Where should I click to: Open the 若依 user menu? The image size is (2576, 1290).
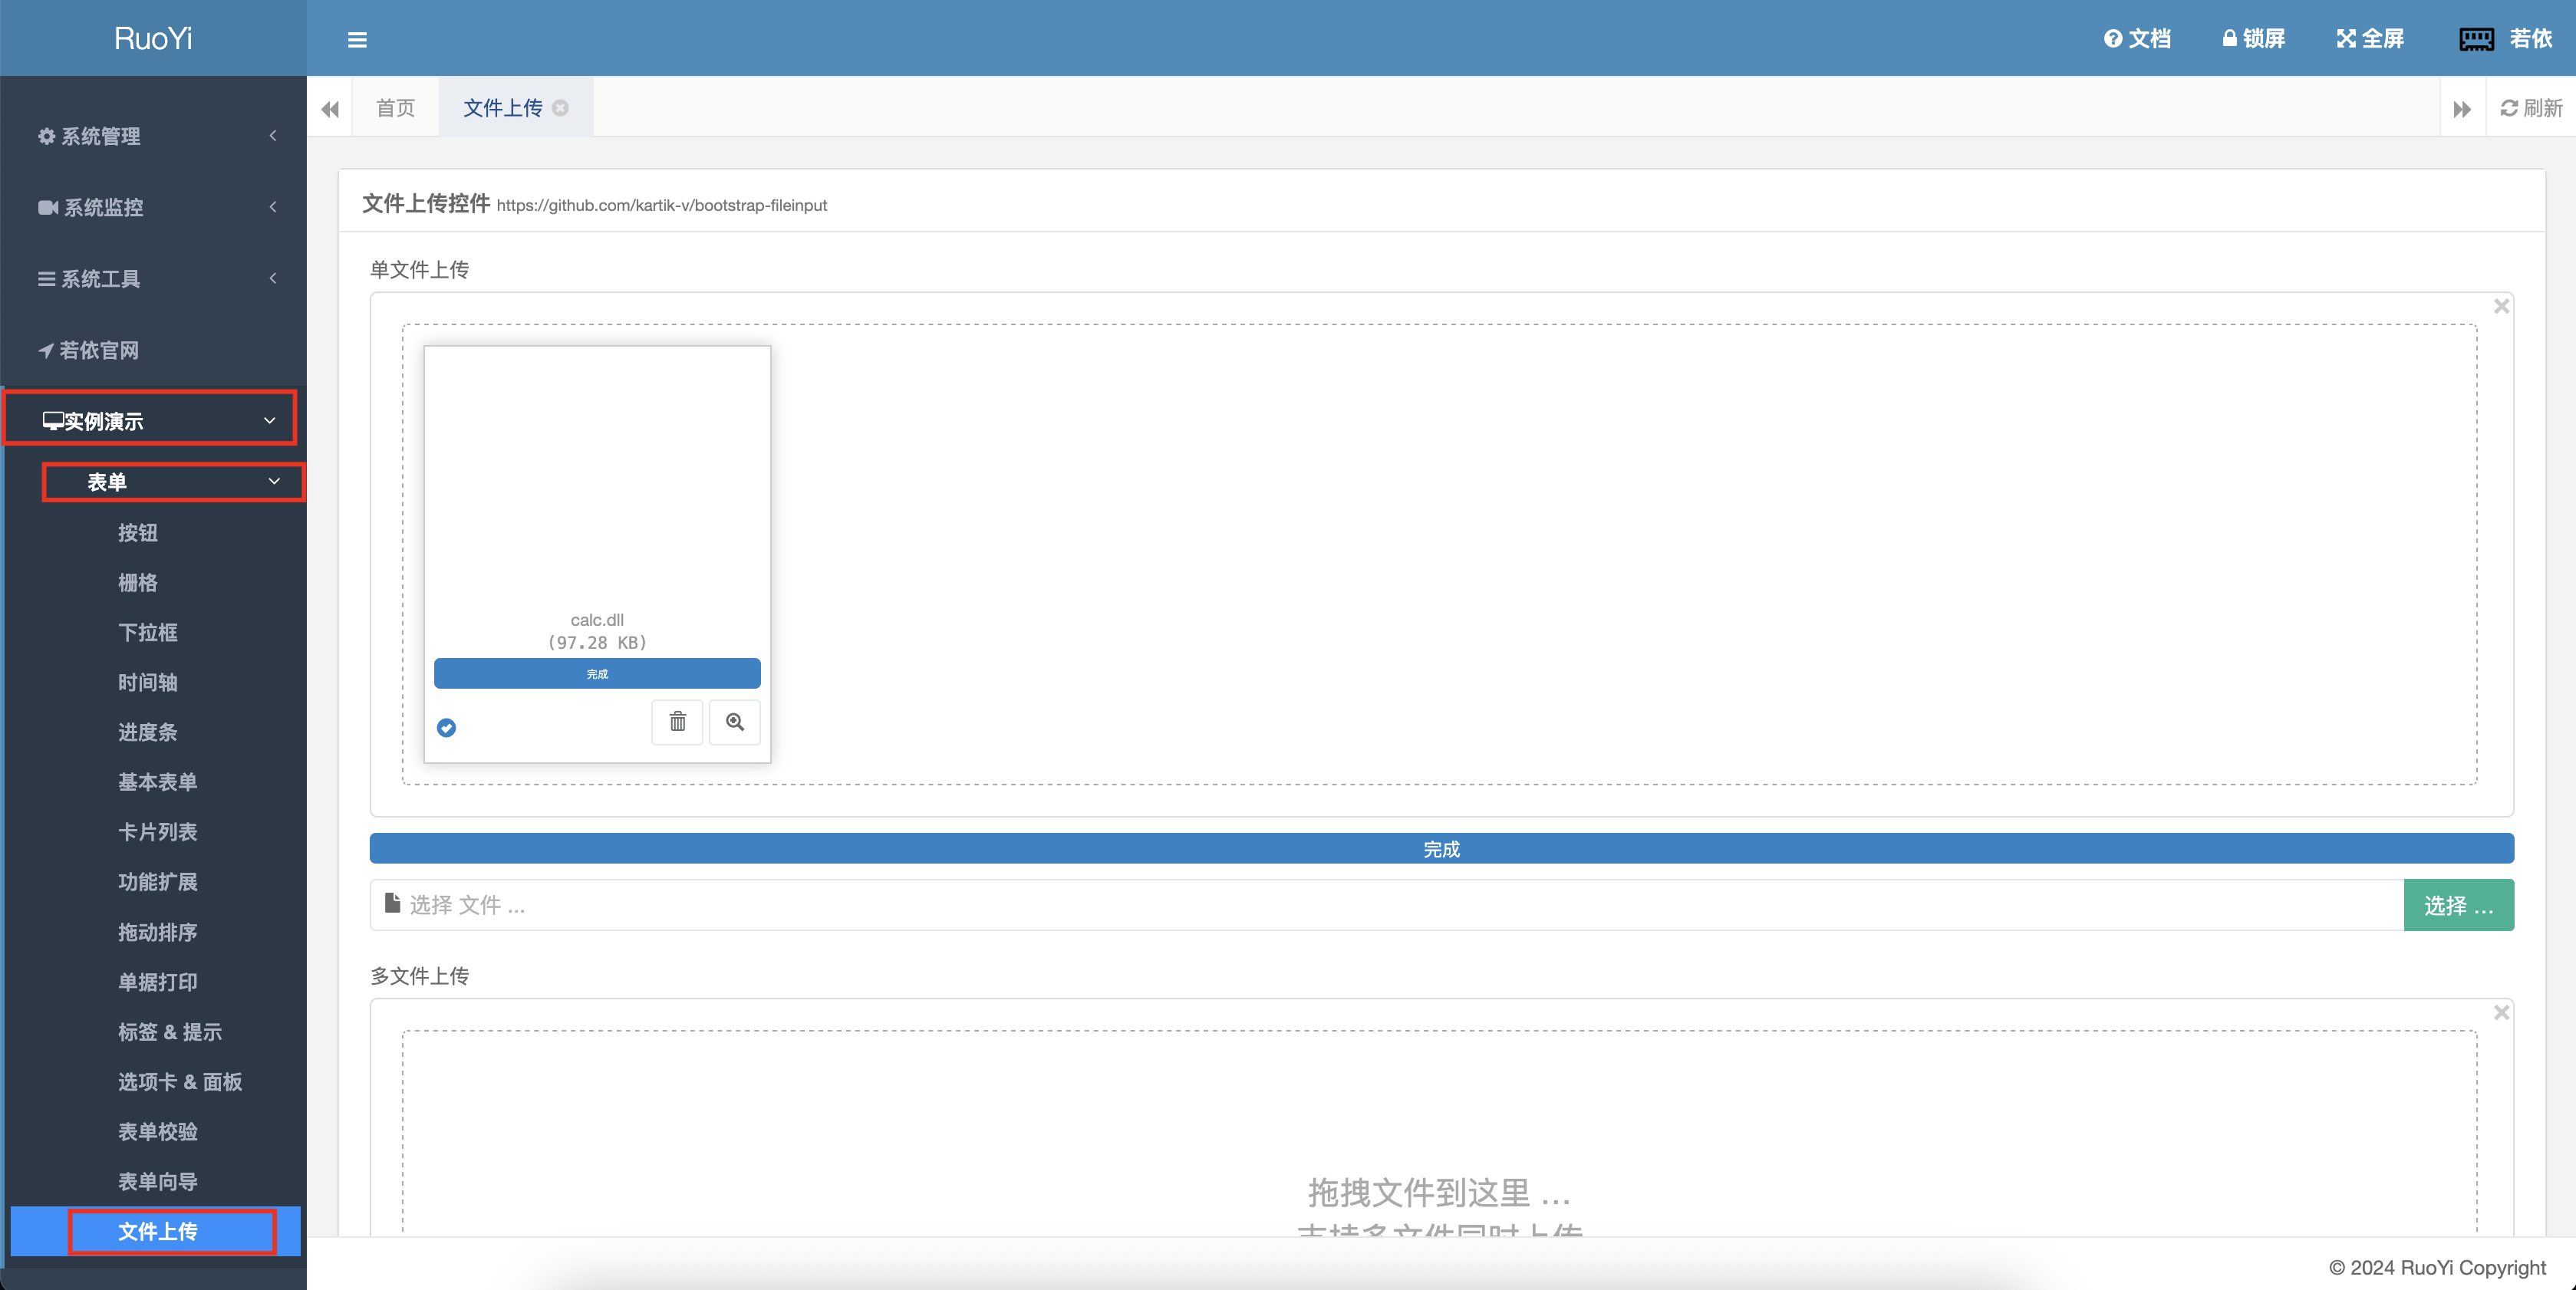pos(2505,39)
